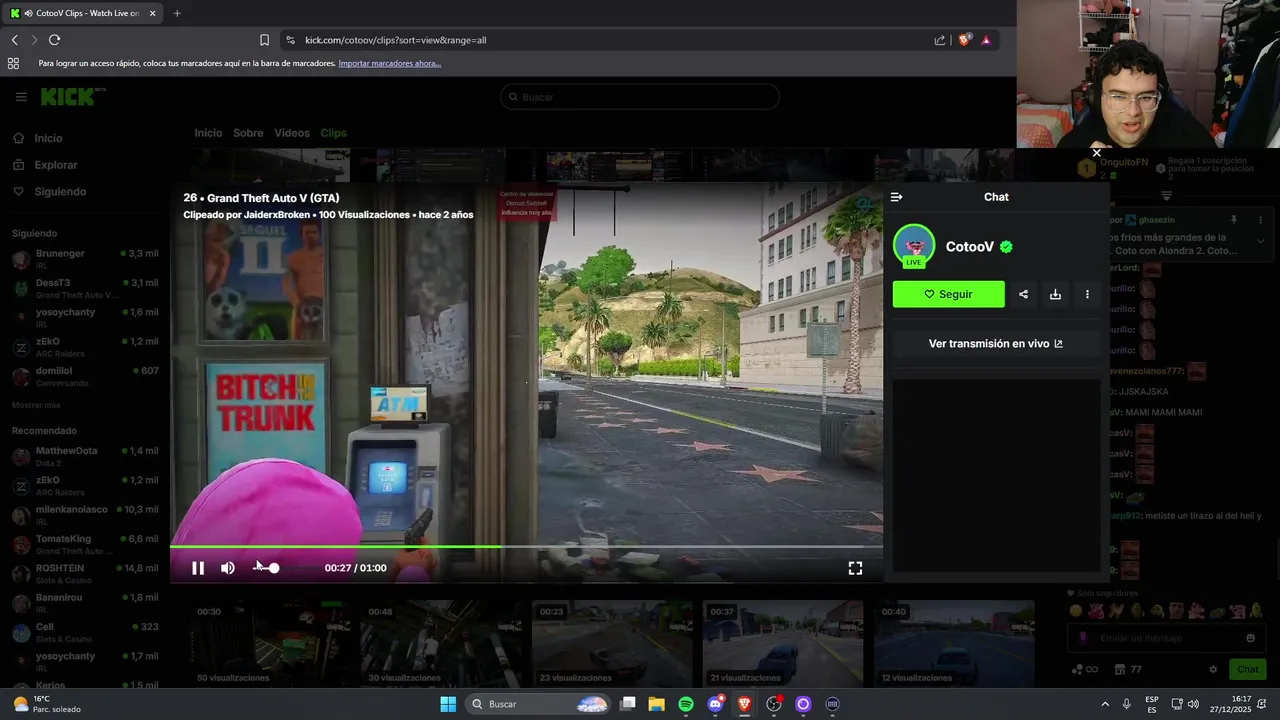Click Importar marcadores ahora link
Image resolution: width=1280 pixels, height=720 pixels.
point(389,63)
